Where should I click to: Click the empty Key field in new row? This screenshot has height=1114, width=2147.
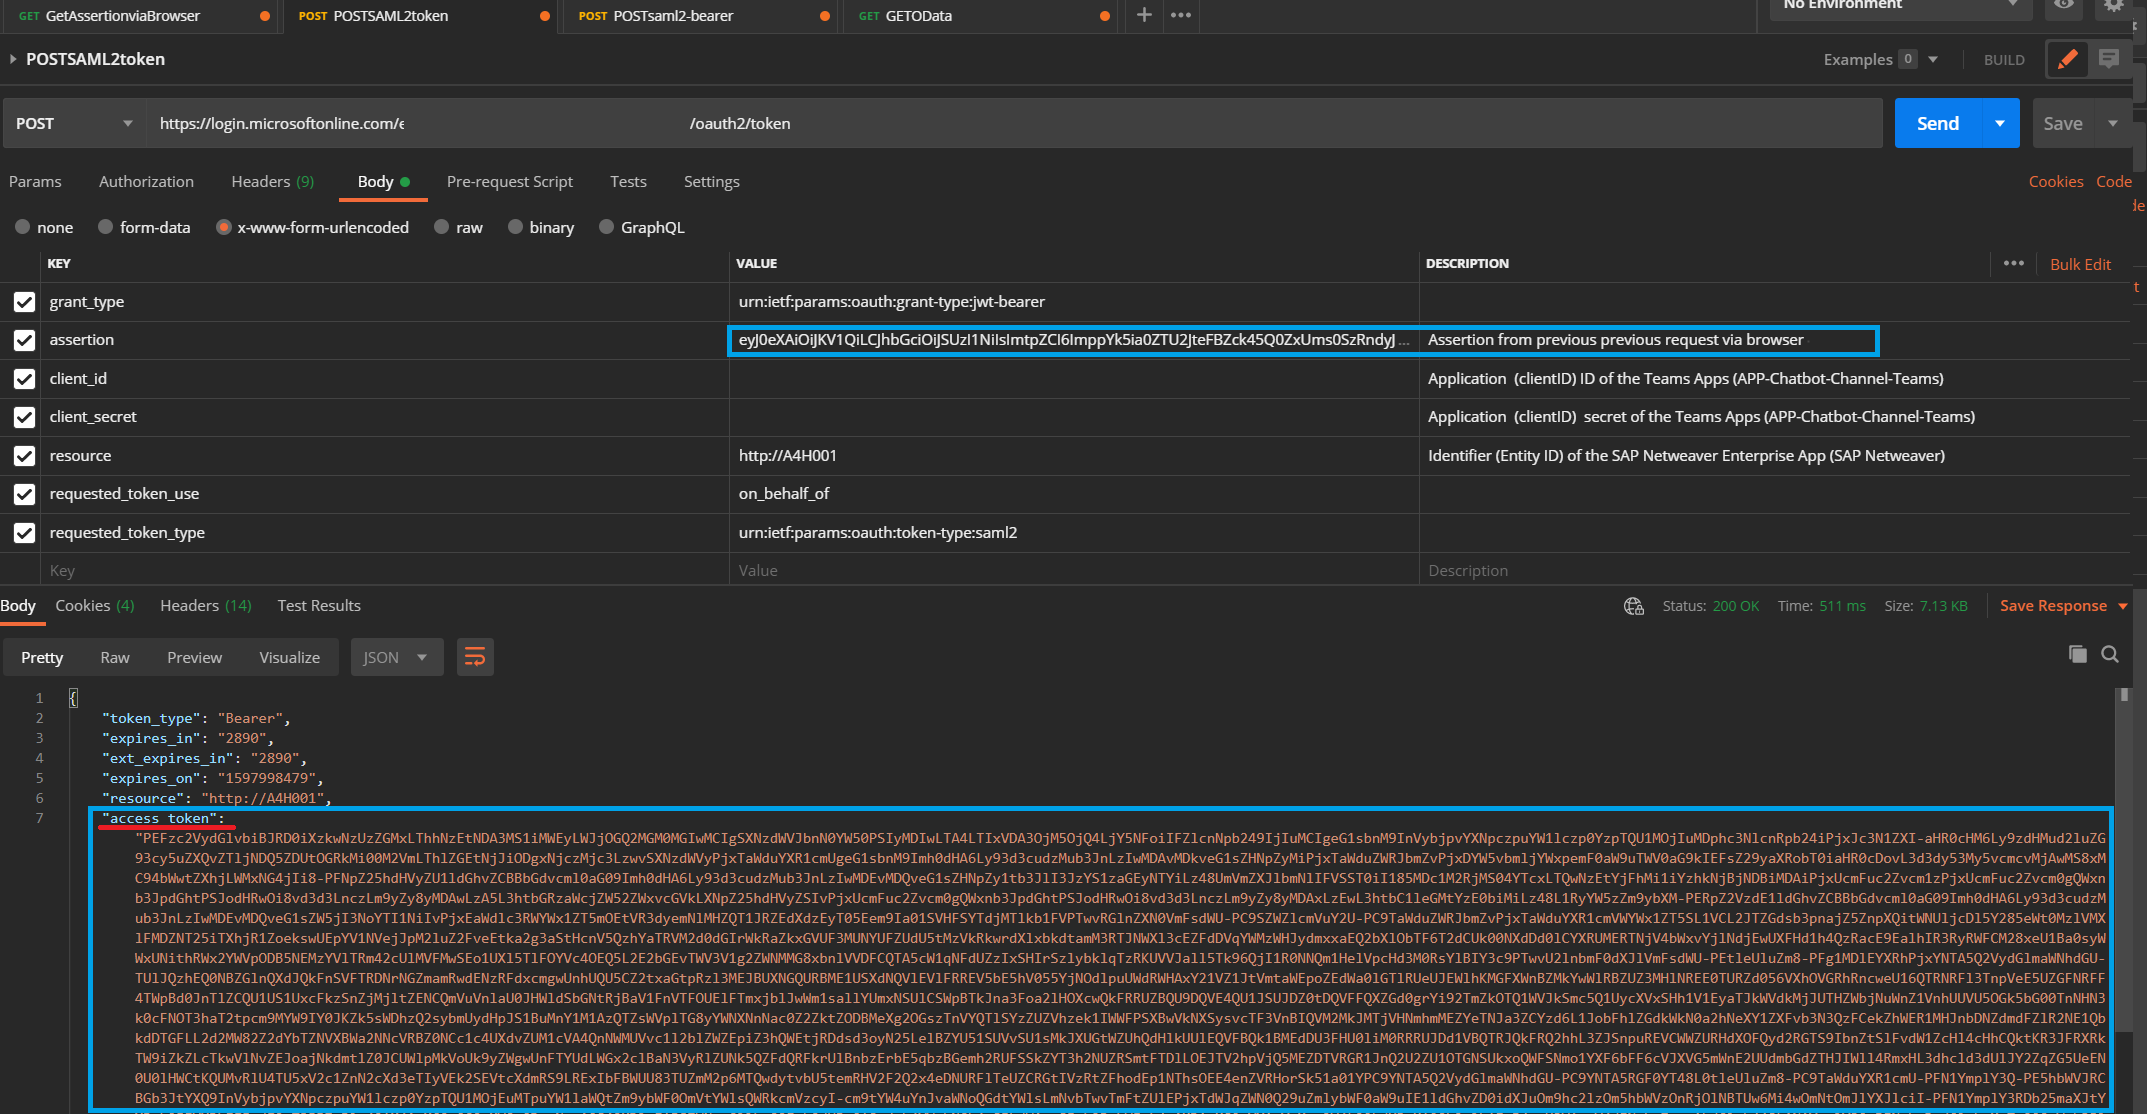[385, 570]
